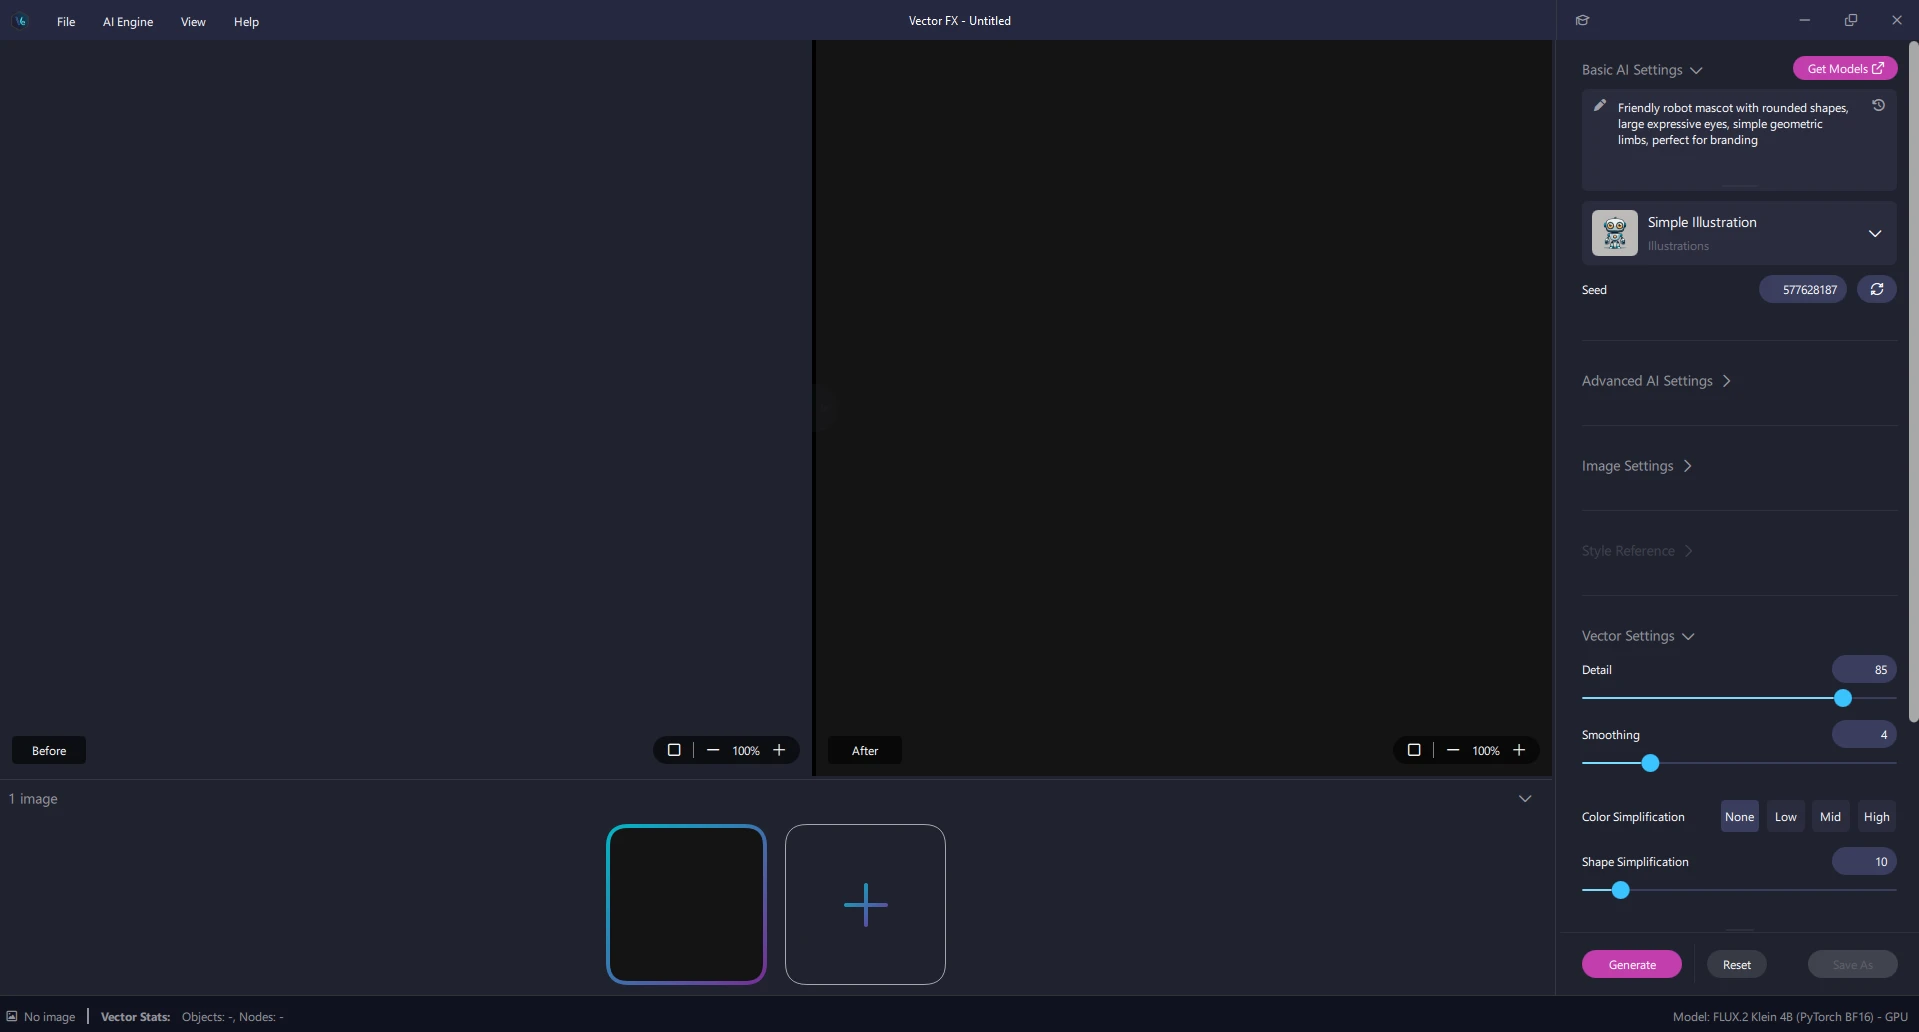The image size is (1919, 1032).
Task: Click the Vector Stats status text
Action: pos(192,1016)
